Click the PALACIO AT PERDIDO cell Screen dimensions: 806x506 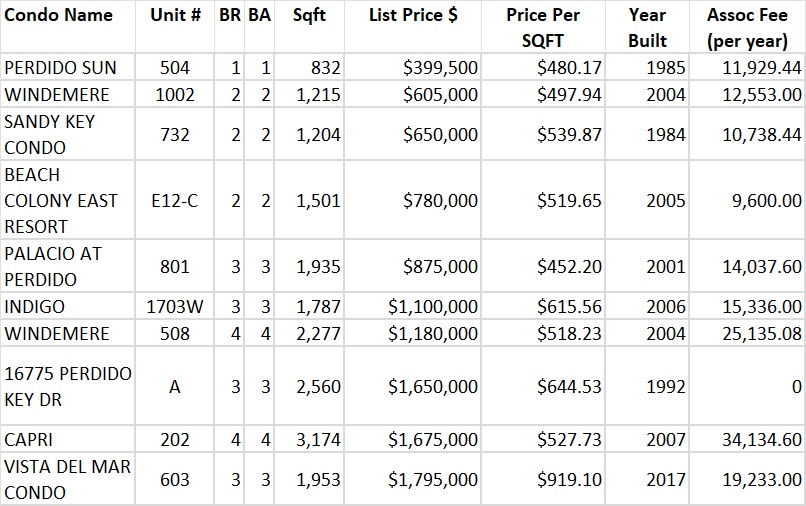pos(53,266)
